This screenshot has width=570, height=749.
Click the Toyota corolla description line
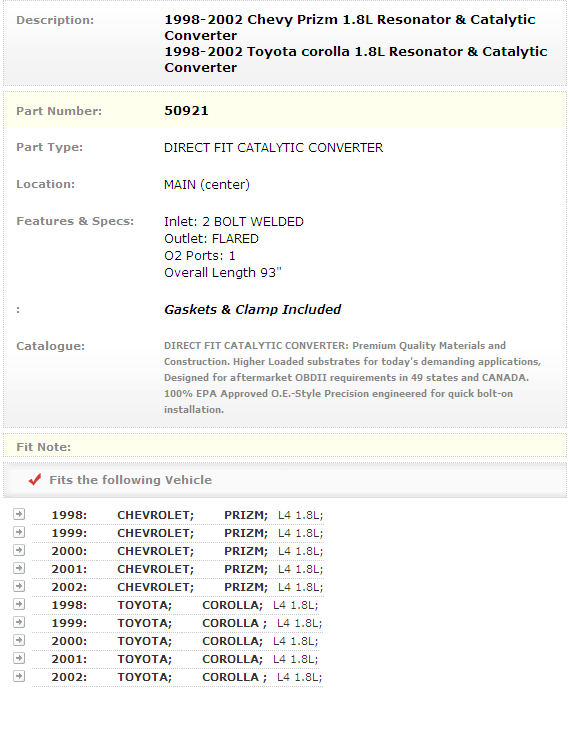(x=355, y=60)
